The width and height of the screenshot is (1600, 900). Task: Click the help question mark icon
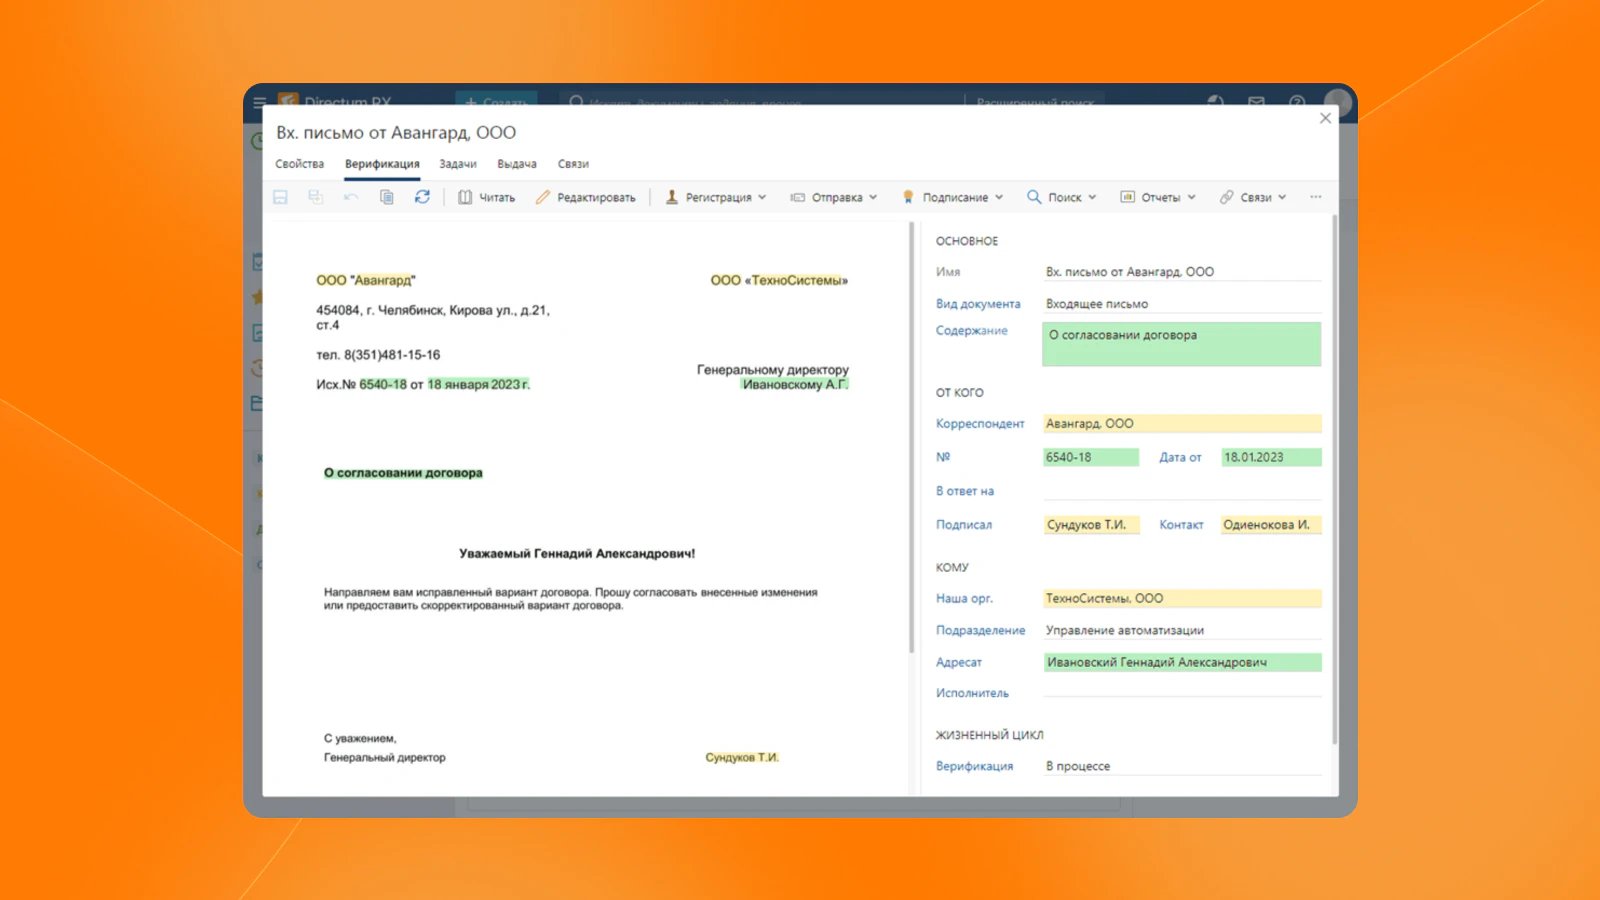point(1297,101)
